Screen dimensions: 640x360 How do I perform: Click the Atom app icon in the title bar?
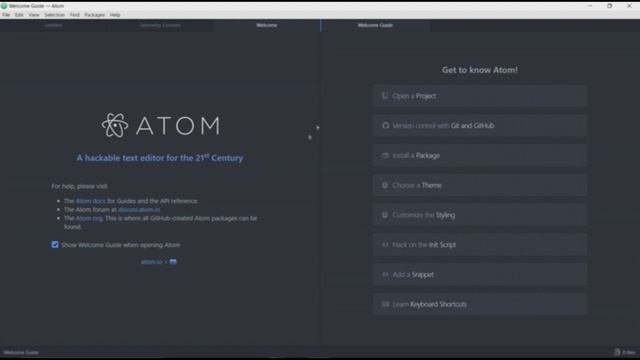[x=4, y=6]
